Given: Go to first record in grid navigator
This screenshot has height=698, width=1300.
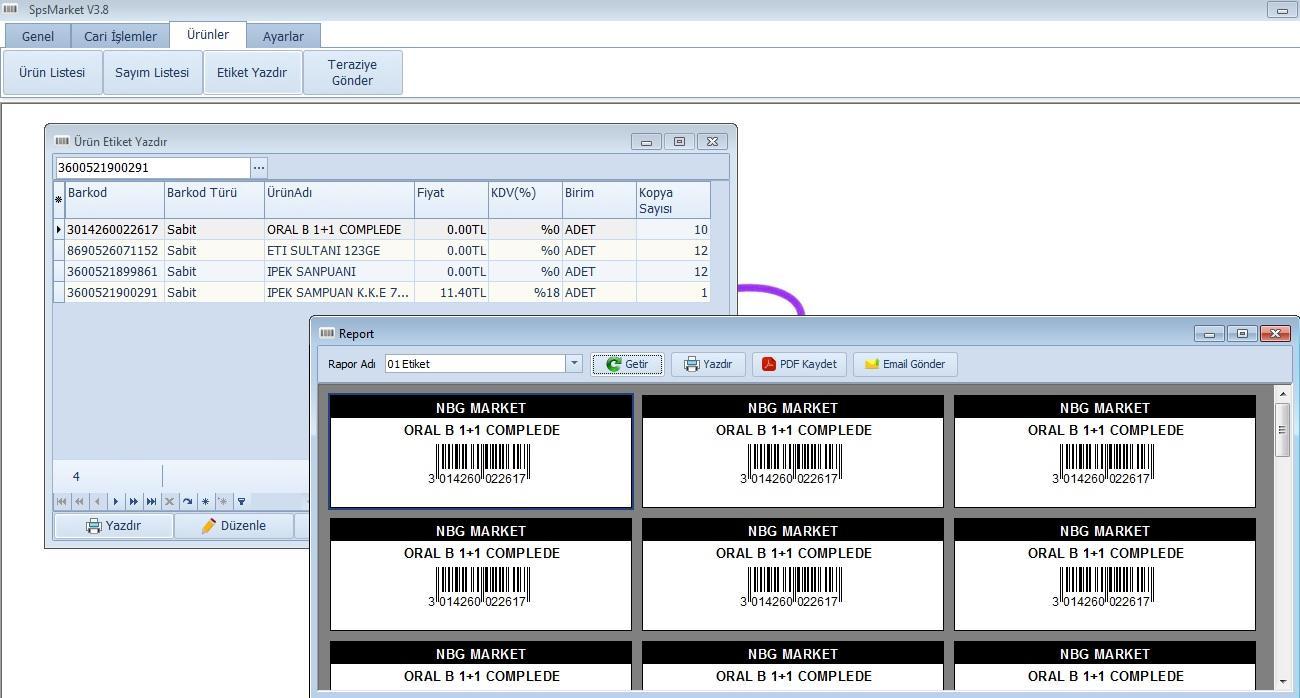Looking at the screenshot, I should coord(62,501).
